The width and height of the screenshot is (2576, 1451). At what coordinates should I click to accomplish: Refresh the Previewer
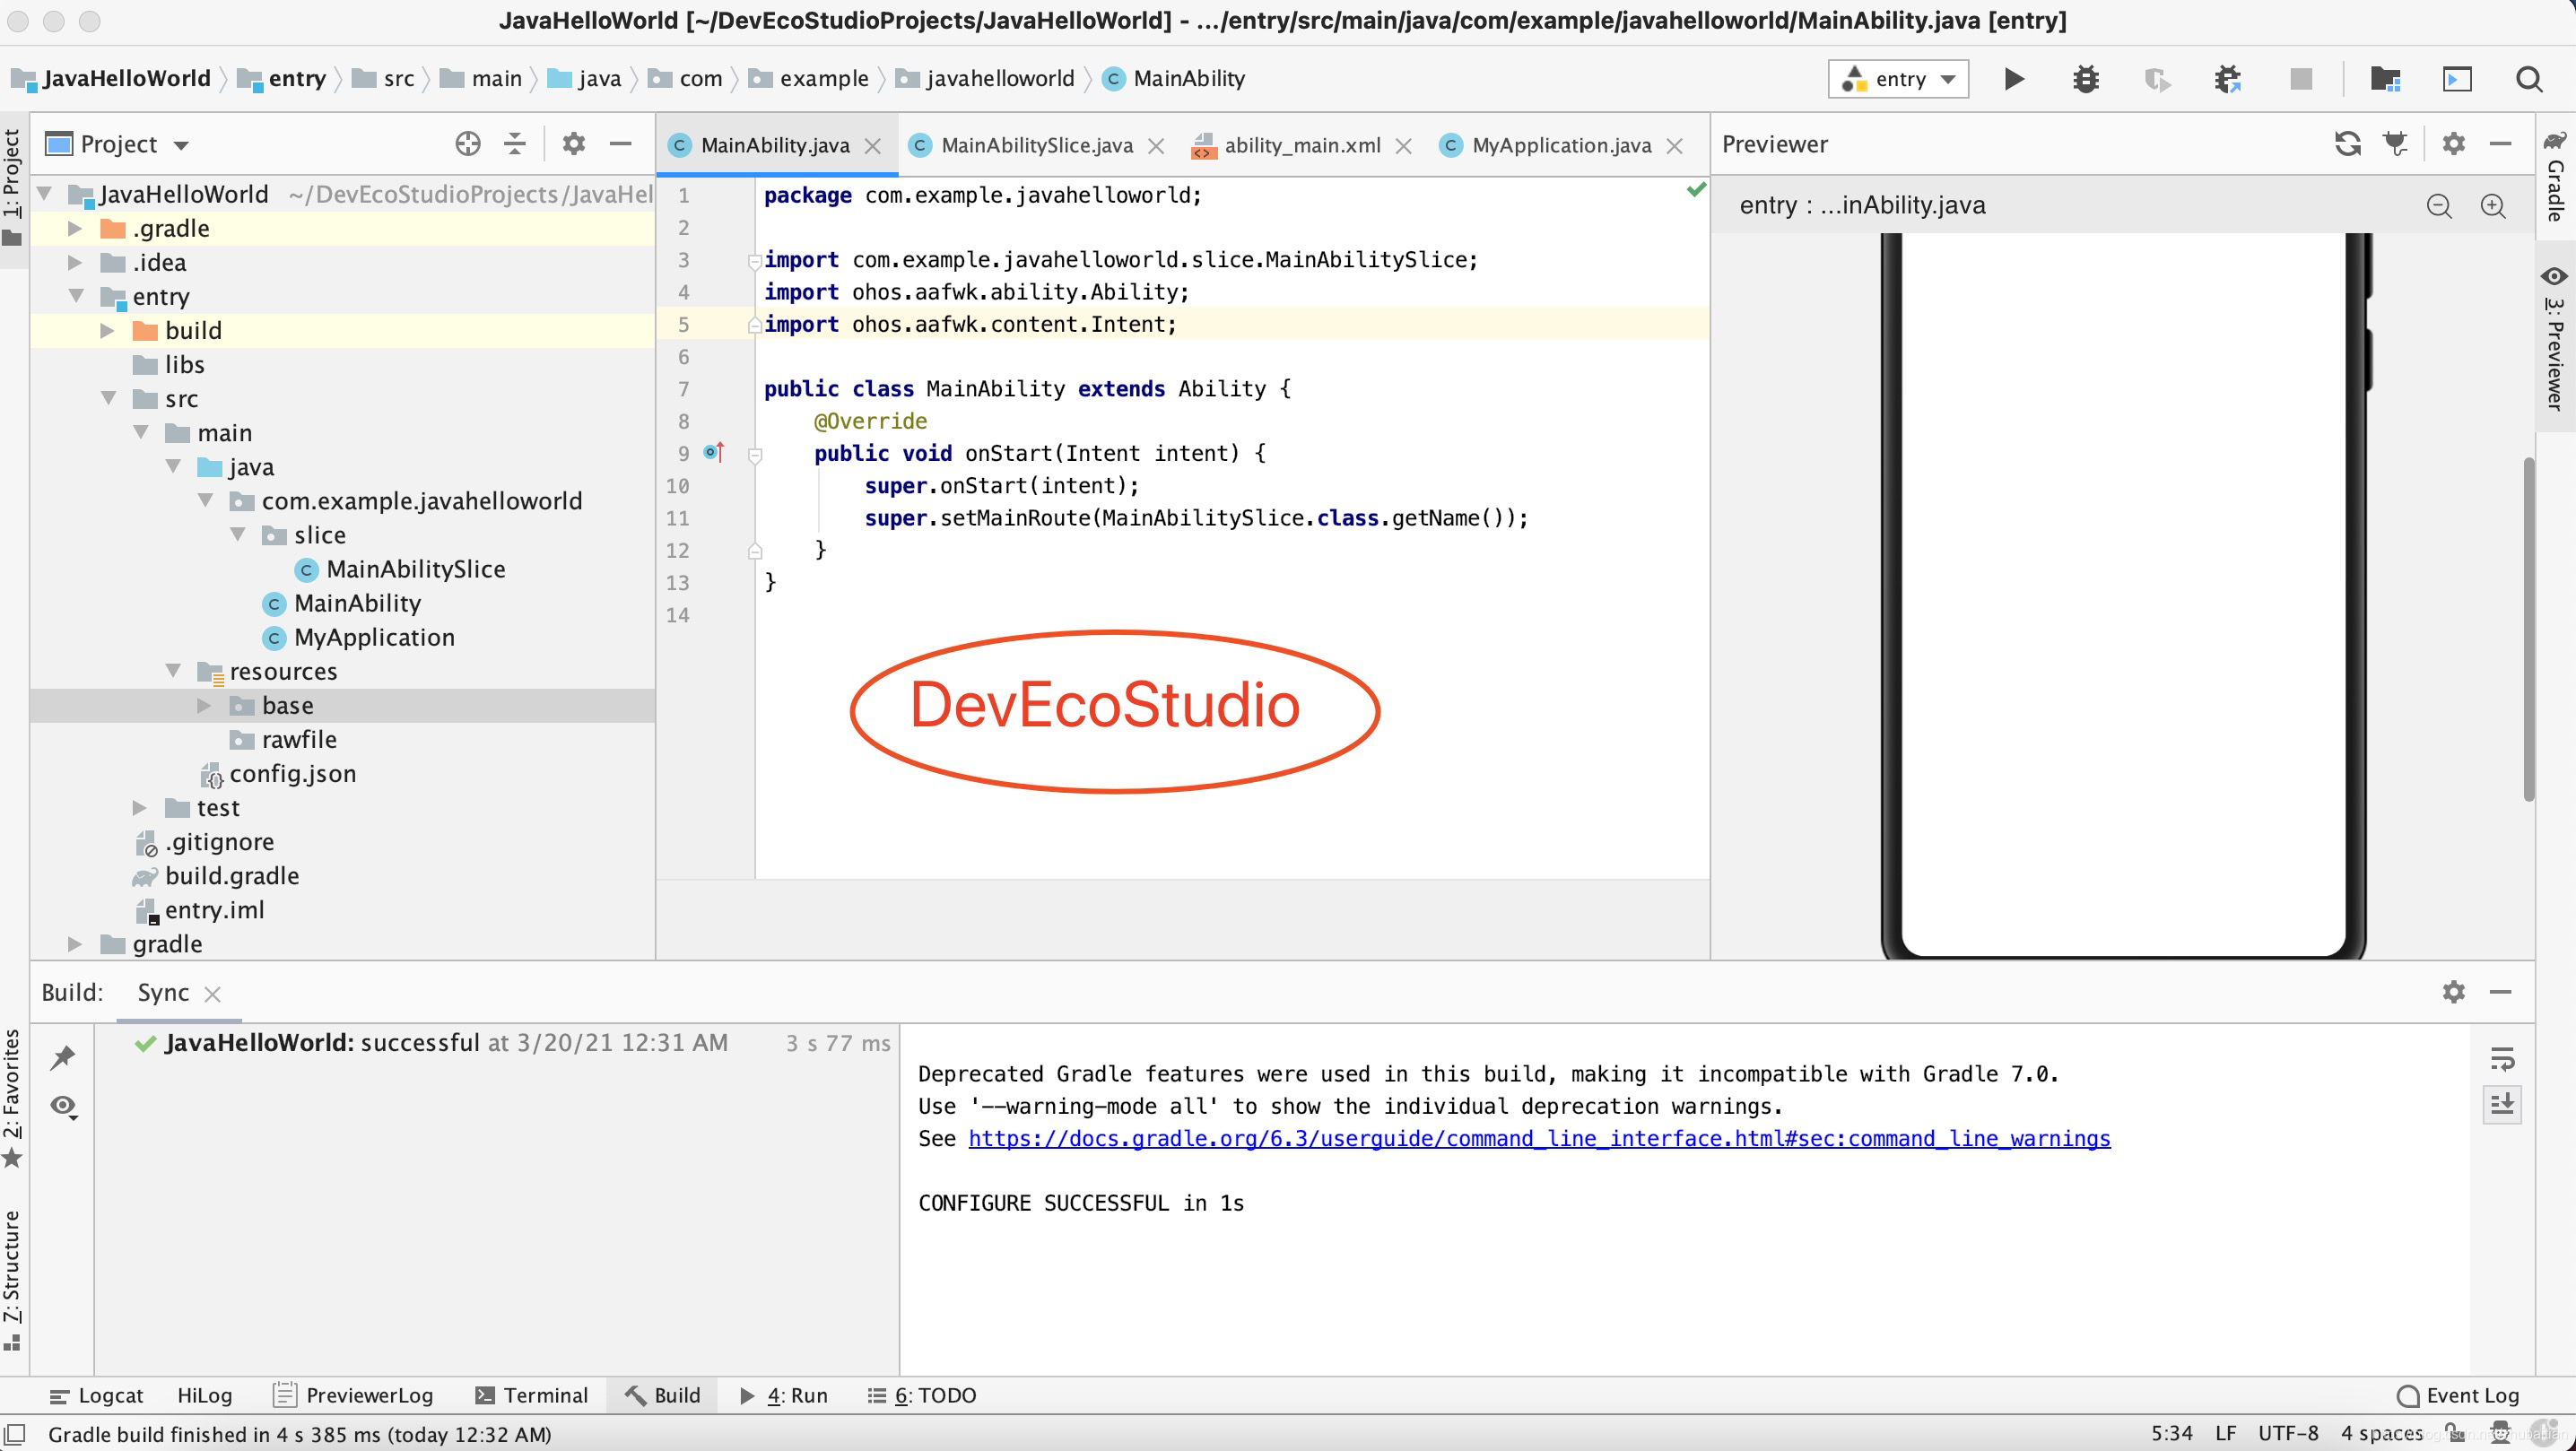pos(2348,144)
